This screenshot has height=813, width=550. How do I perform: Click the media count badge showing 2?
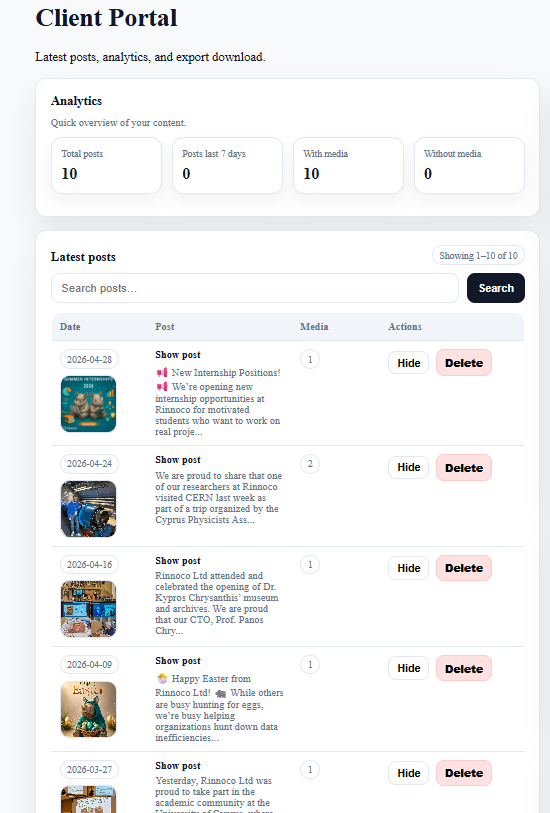tap(310, 464)
